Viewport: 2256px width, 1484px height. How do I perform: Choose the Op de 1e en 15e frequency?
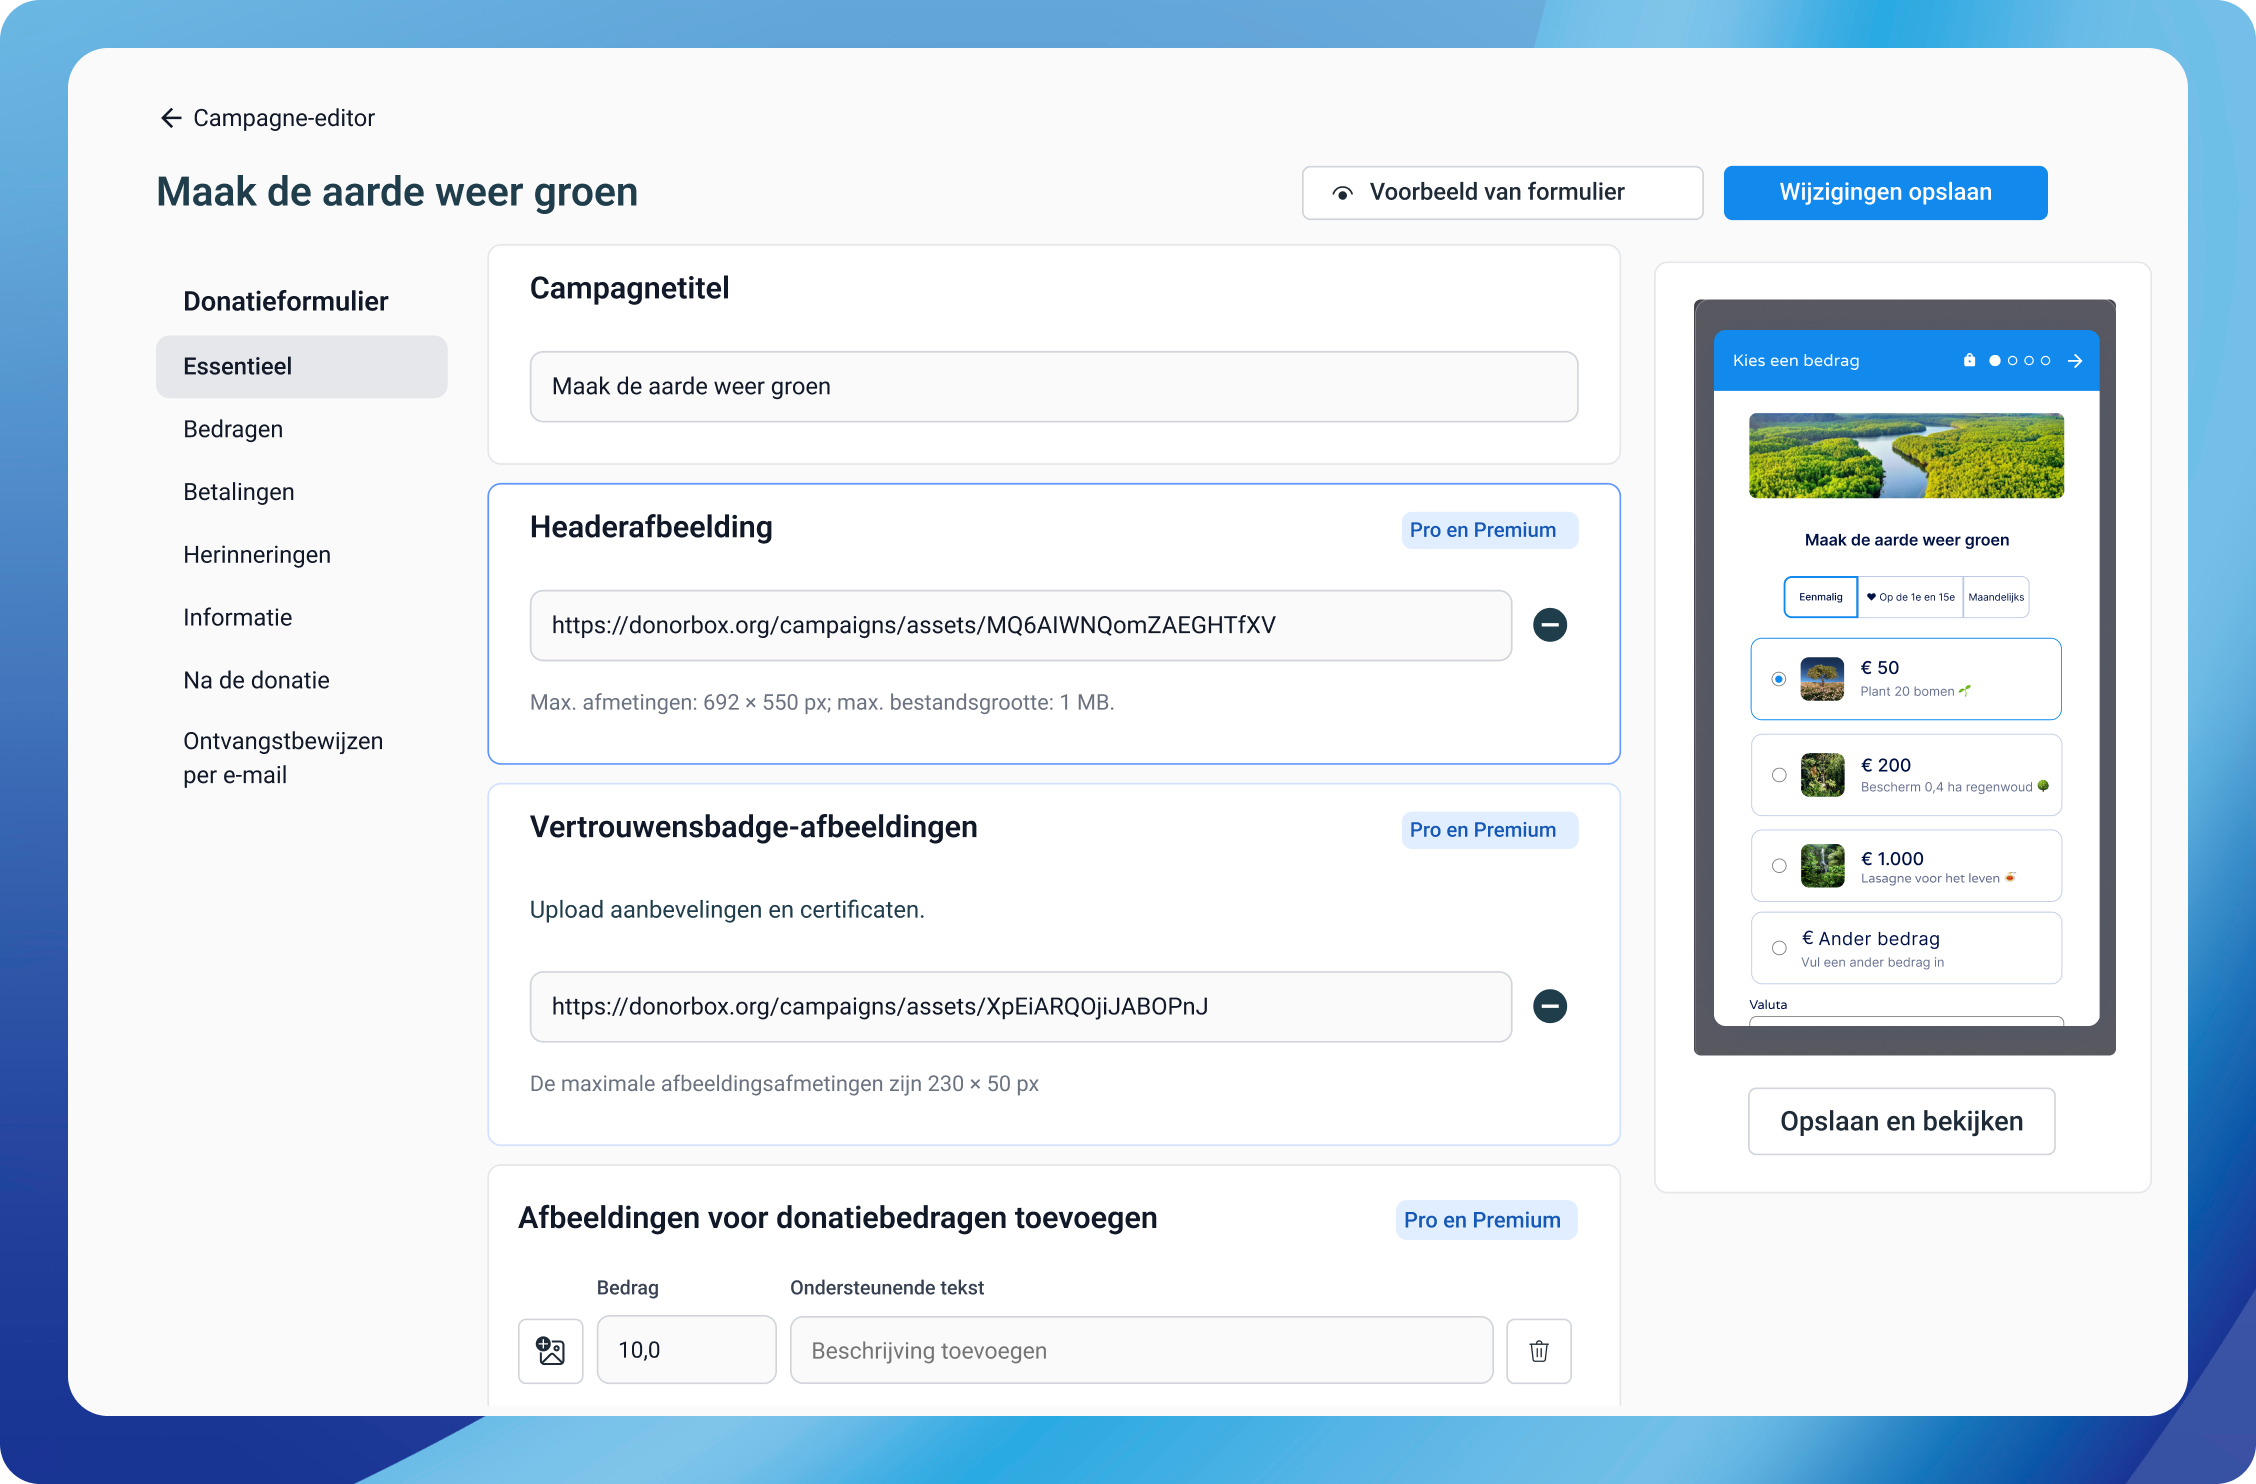1910,597
